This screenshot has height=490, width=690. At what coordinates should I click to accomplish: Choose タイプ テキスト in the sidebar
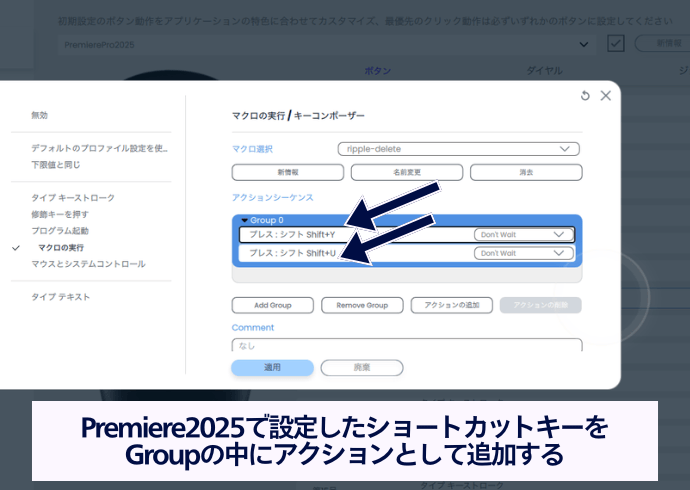point(61,297)
